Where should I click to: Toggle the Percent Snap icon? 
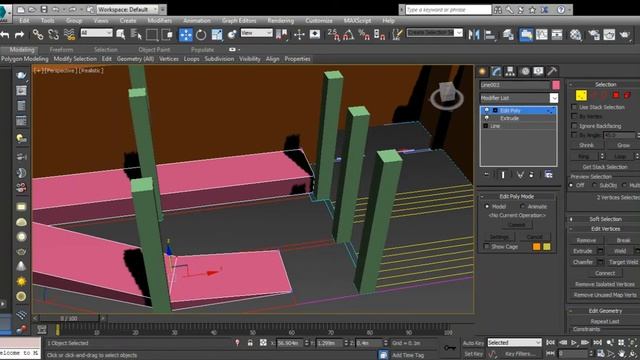(x=364, y=35)
